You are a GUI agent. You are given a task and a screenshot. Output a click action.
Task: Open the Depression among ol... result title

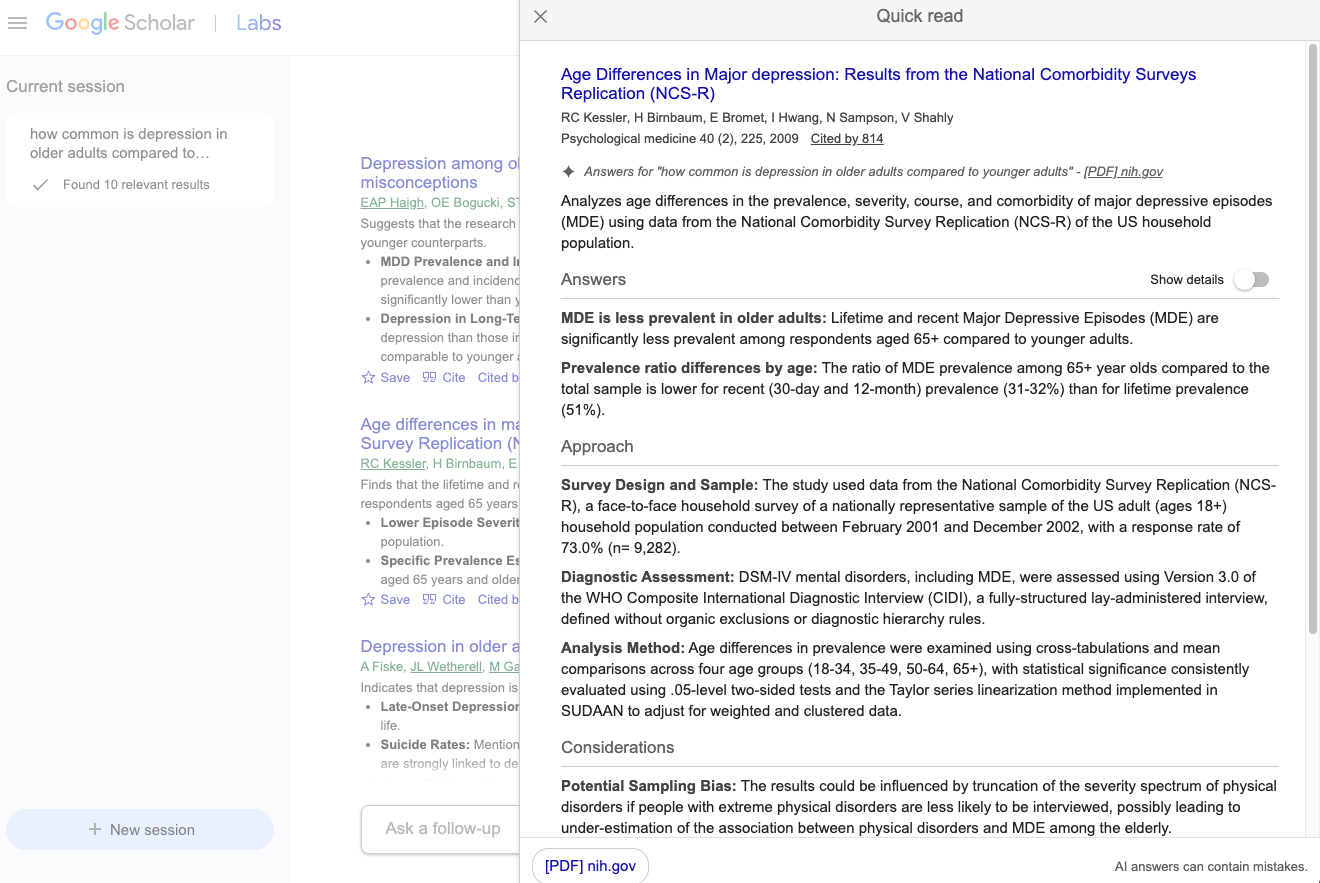440,173
